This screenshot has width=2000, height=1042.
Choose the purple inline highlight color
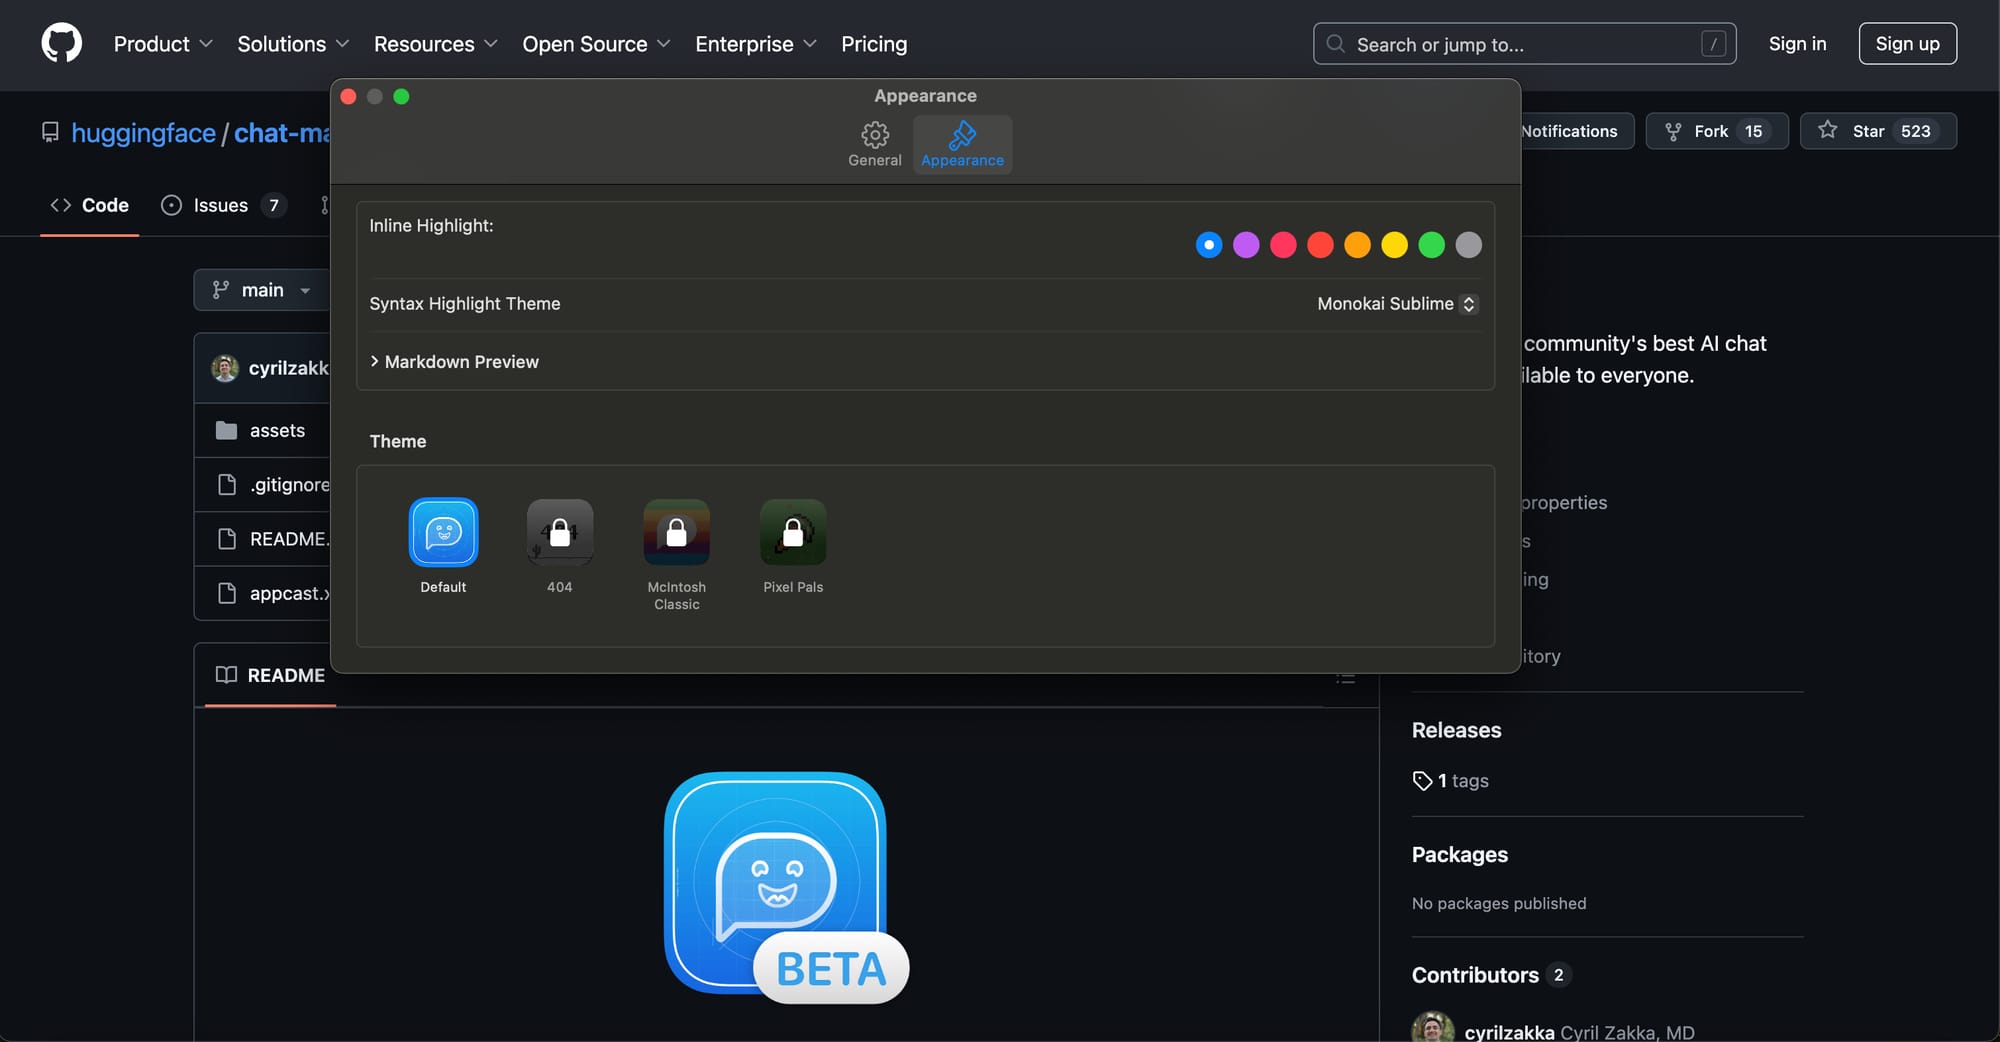coord(1246,245)
